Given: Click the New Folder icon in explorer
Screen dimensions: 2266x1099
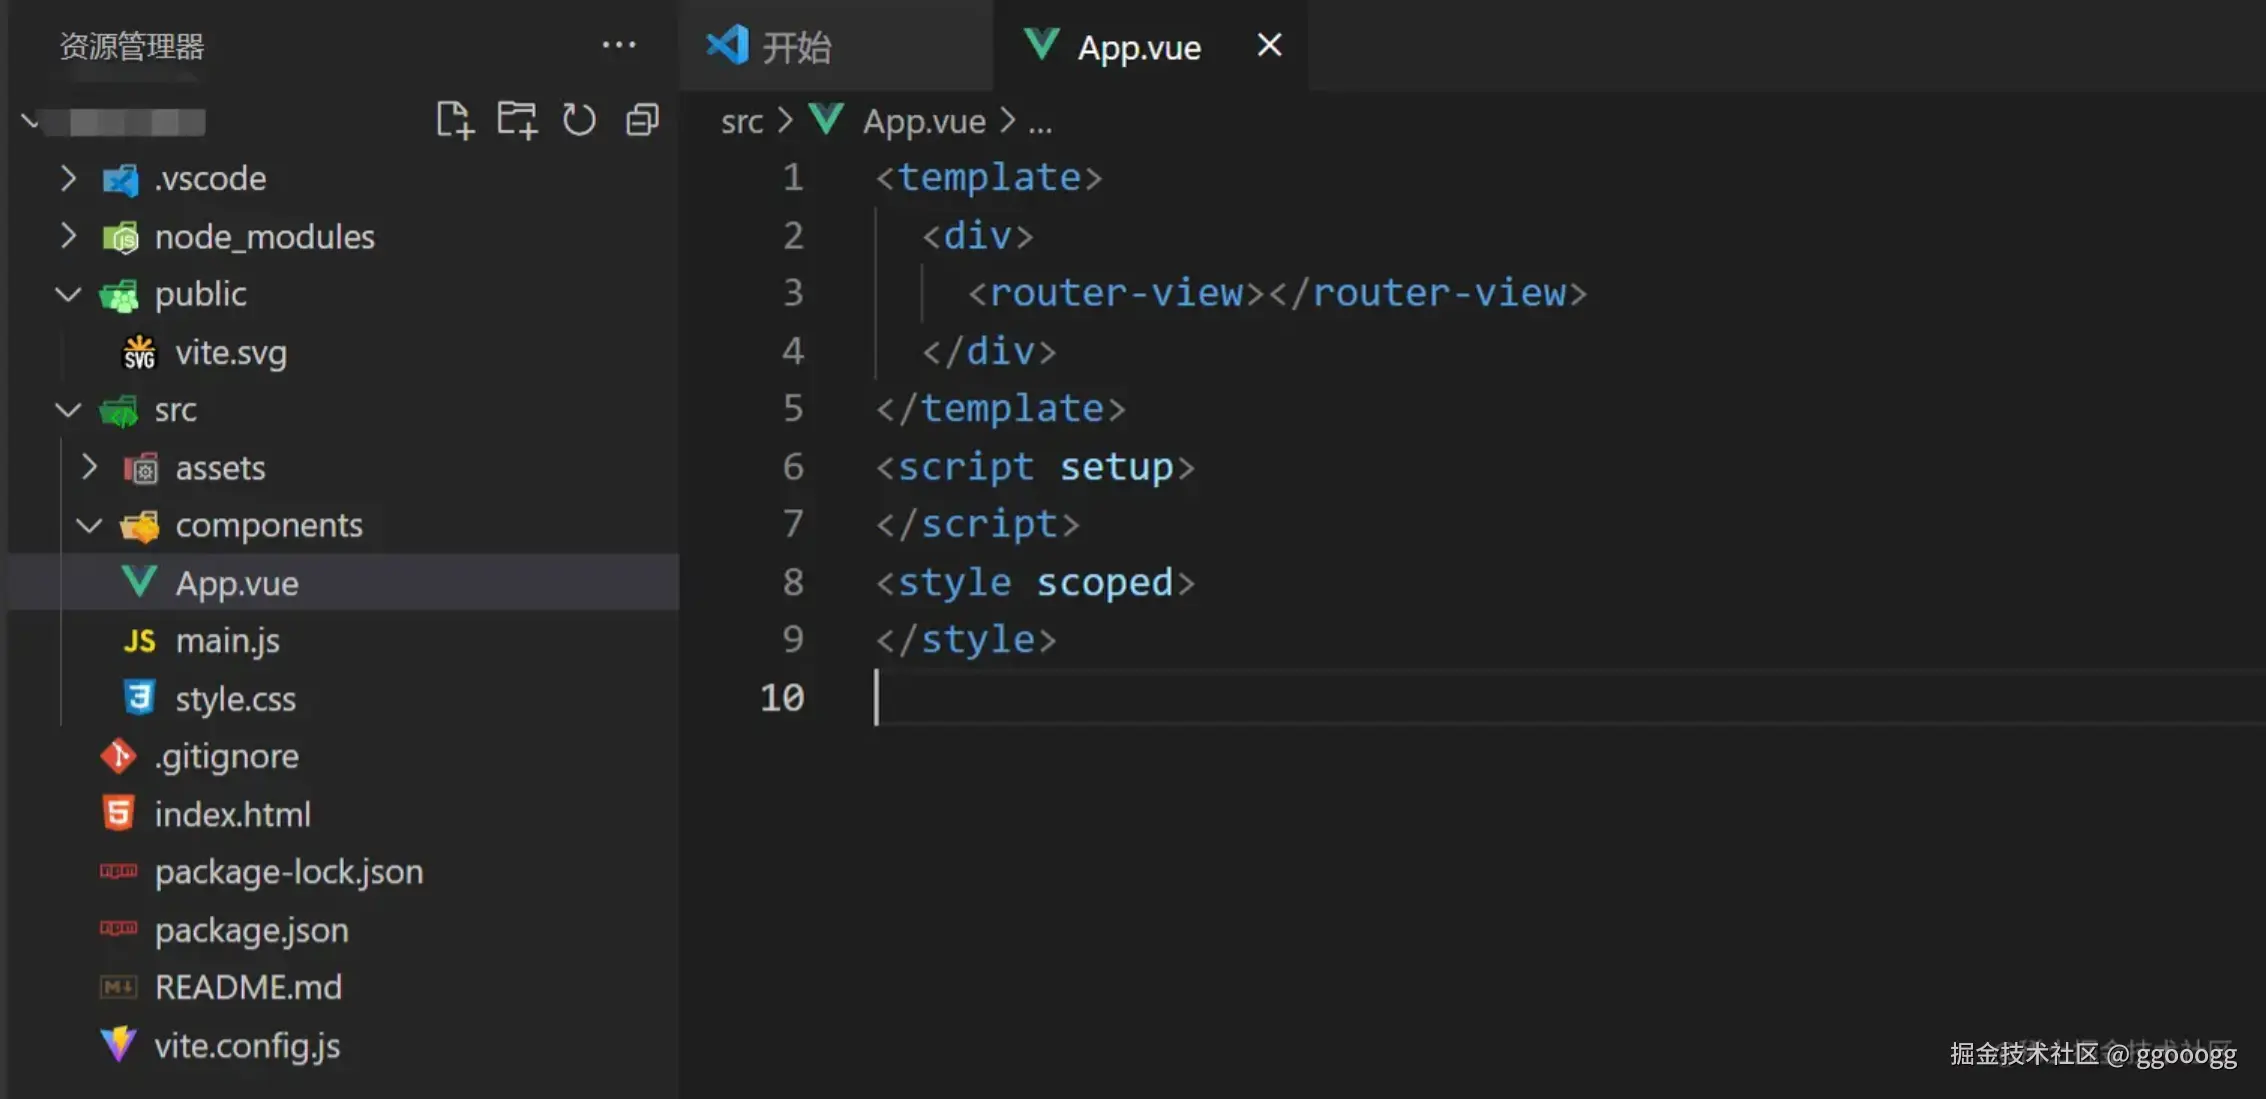Looking at the screenshot, I should [x=517, y=121].
